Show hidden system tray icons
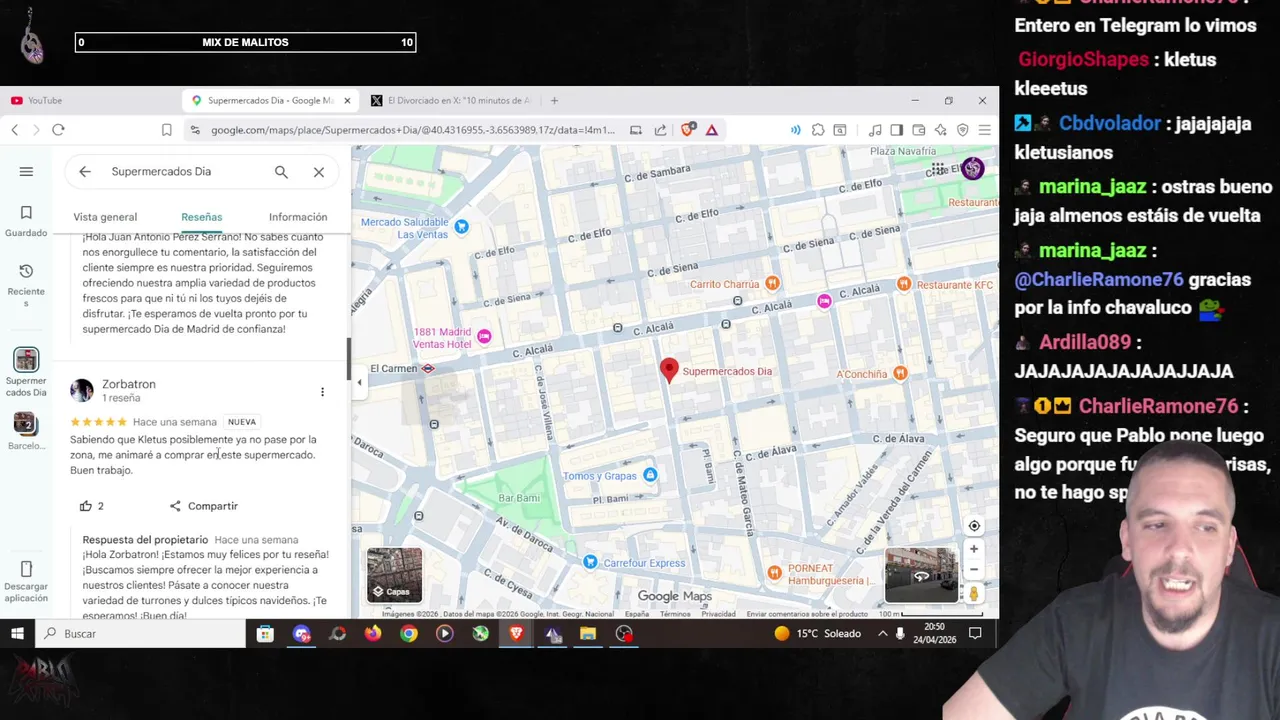Screen dimensions: 1280x720 click(882, 633)
